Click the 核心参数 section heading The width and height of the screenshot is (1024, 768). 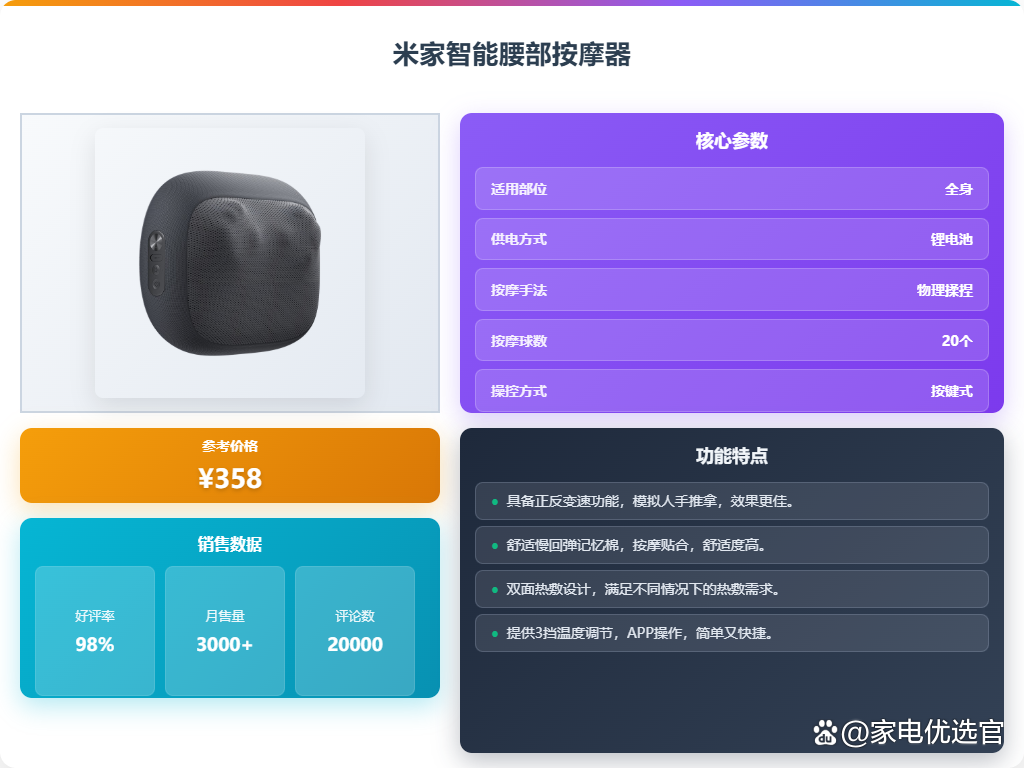pyautogui.click(x=731, y=140)
